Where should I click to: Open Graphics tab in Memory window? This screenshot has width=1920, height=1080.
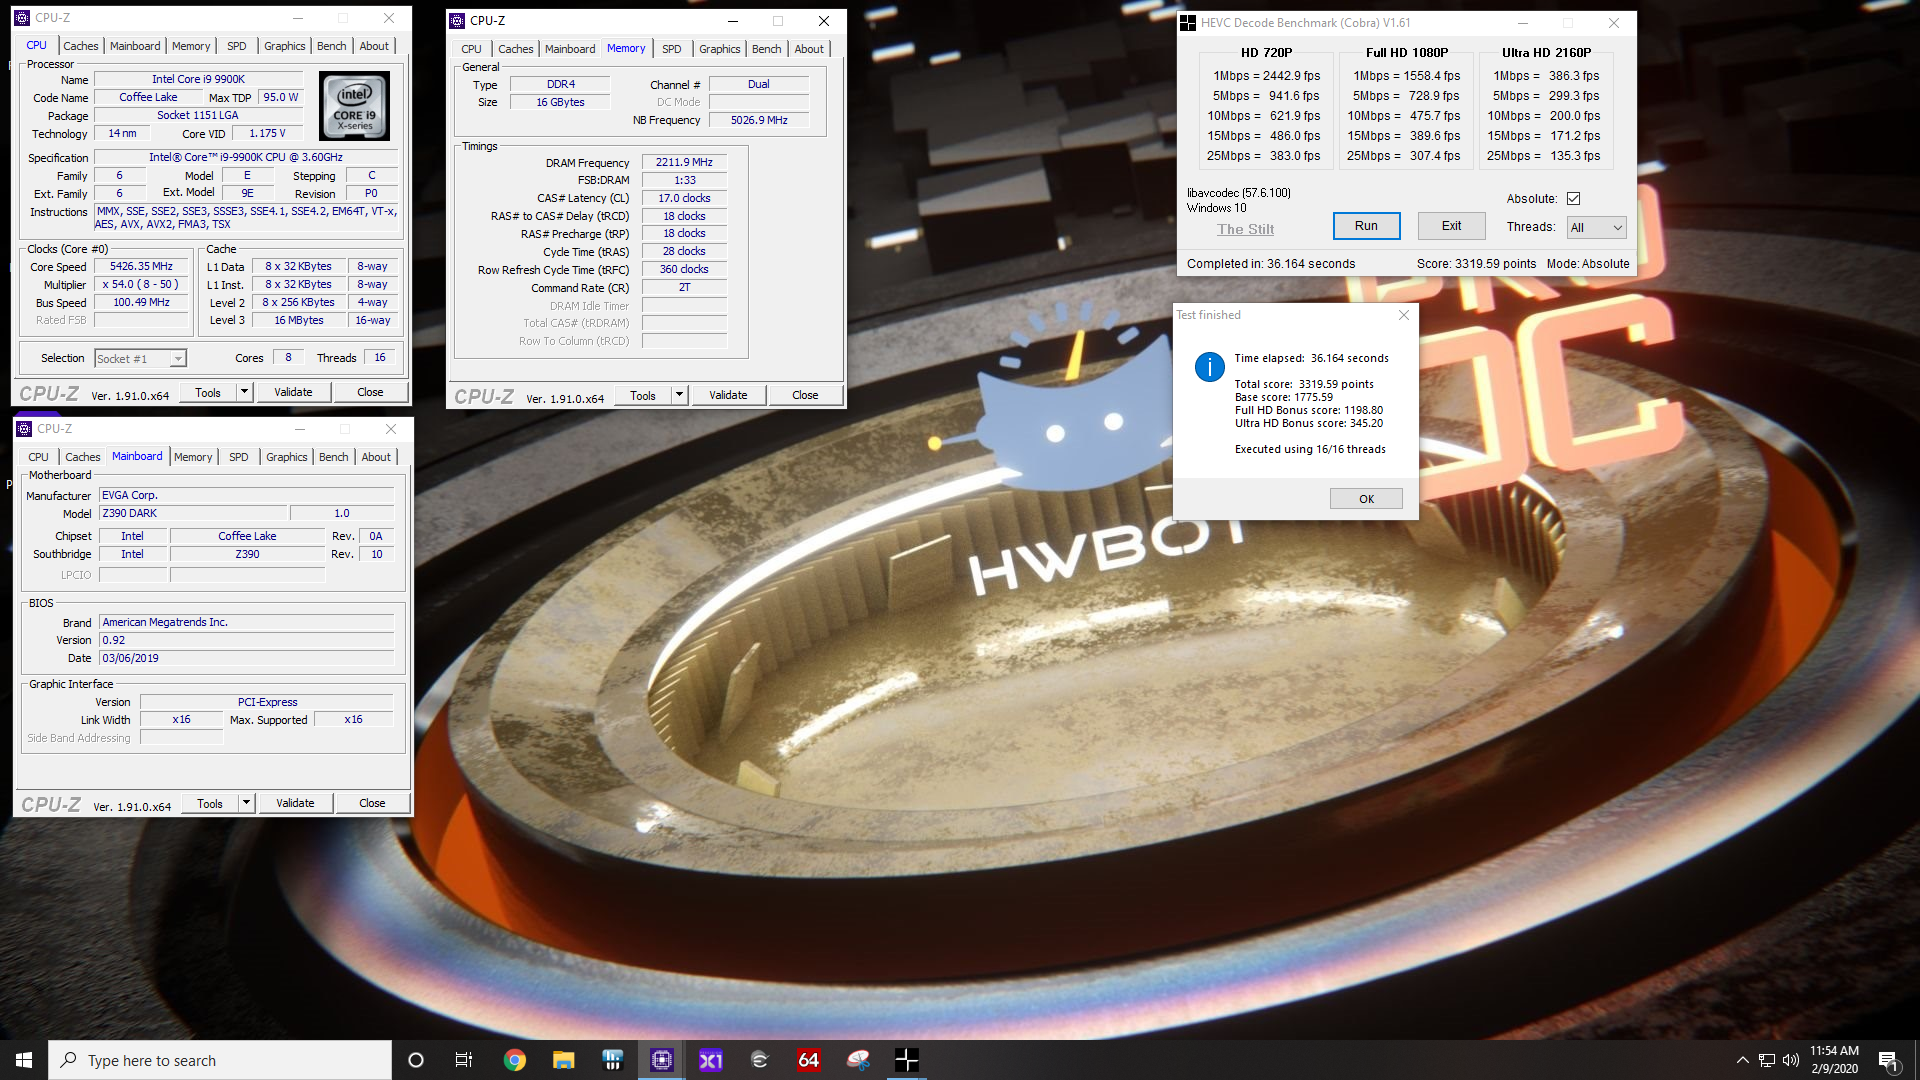tap(720, 49)
